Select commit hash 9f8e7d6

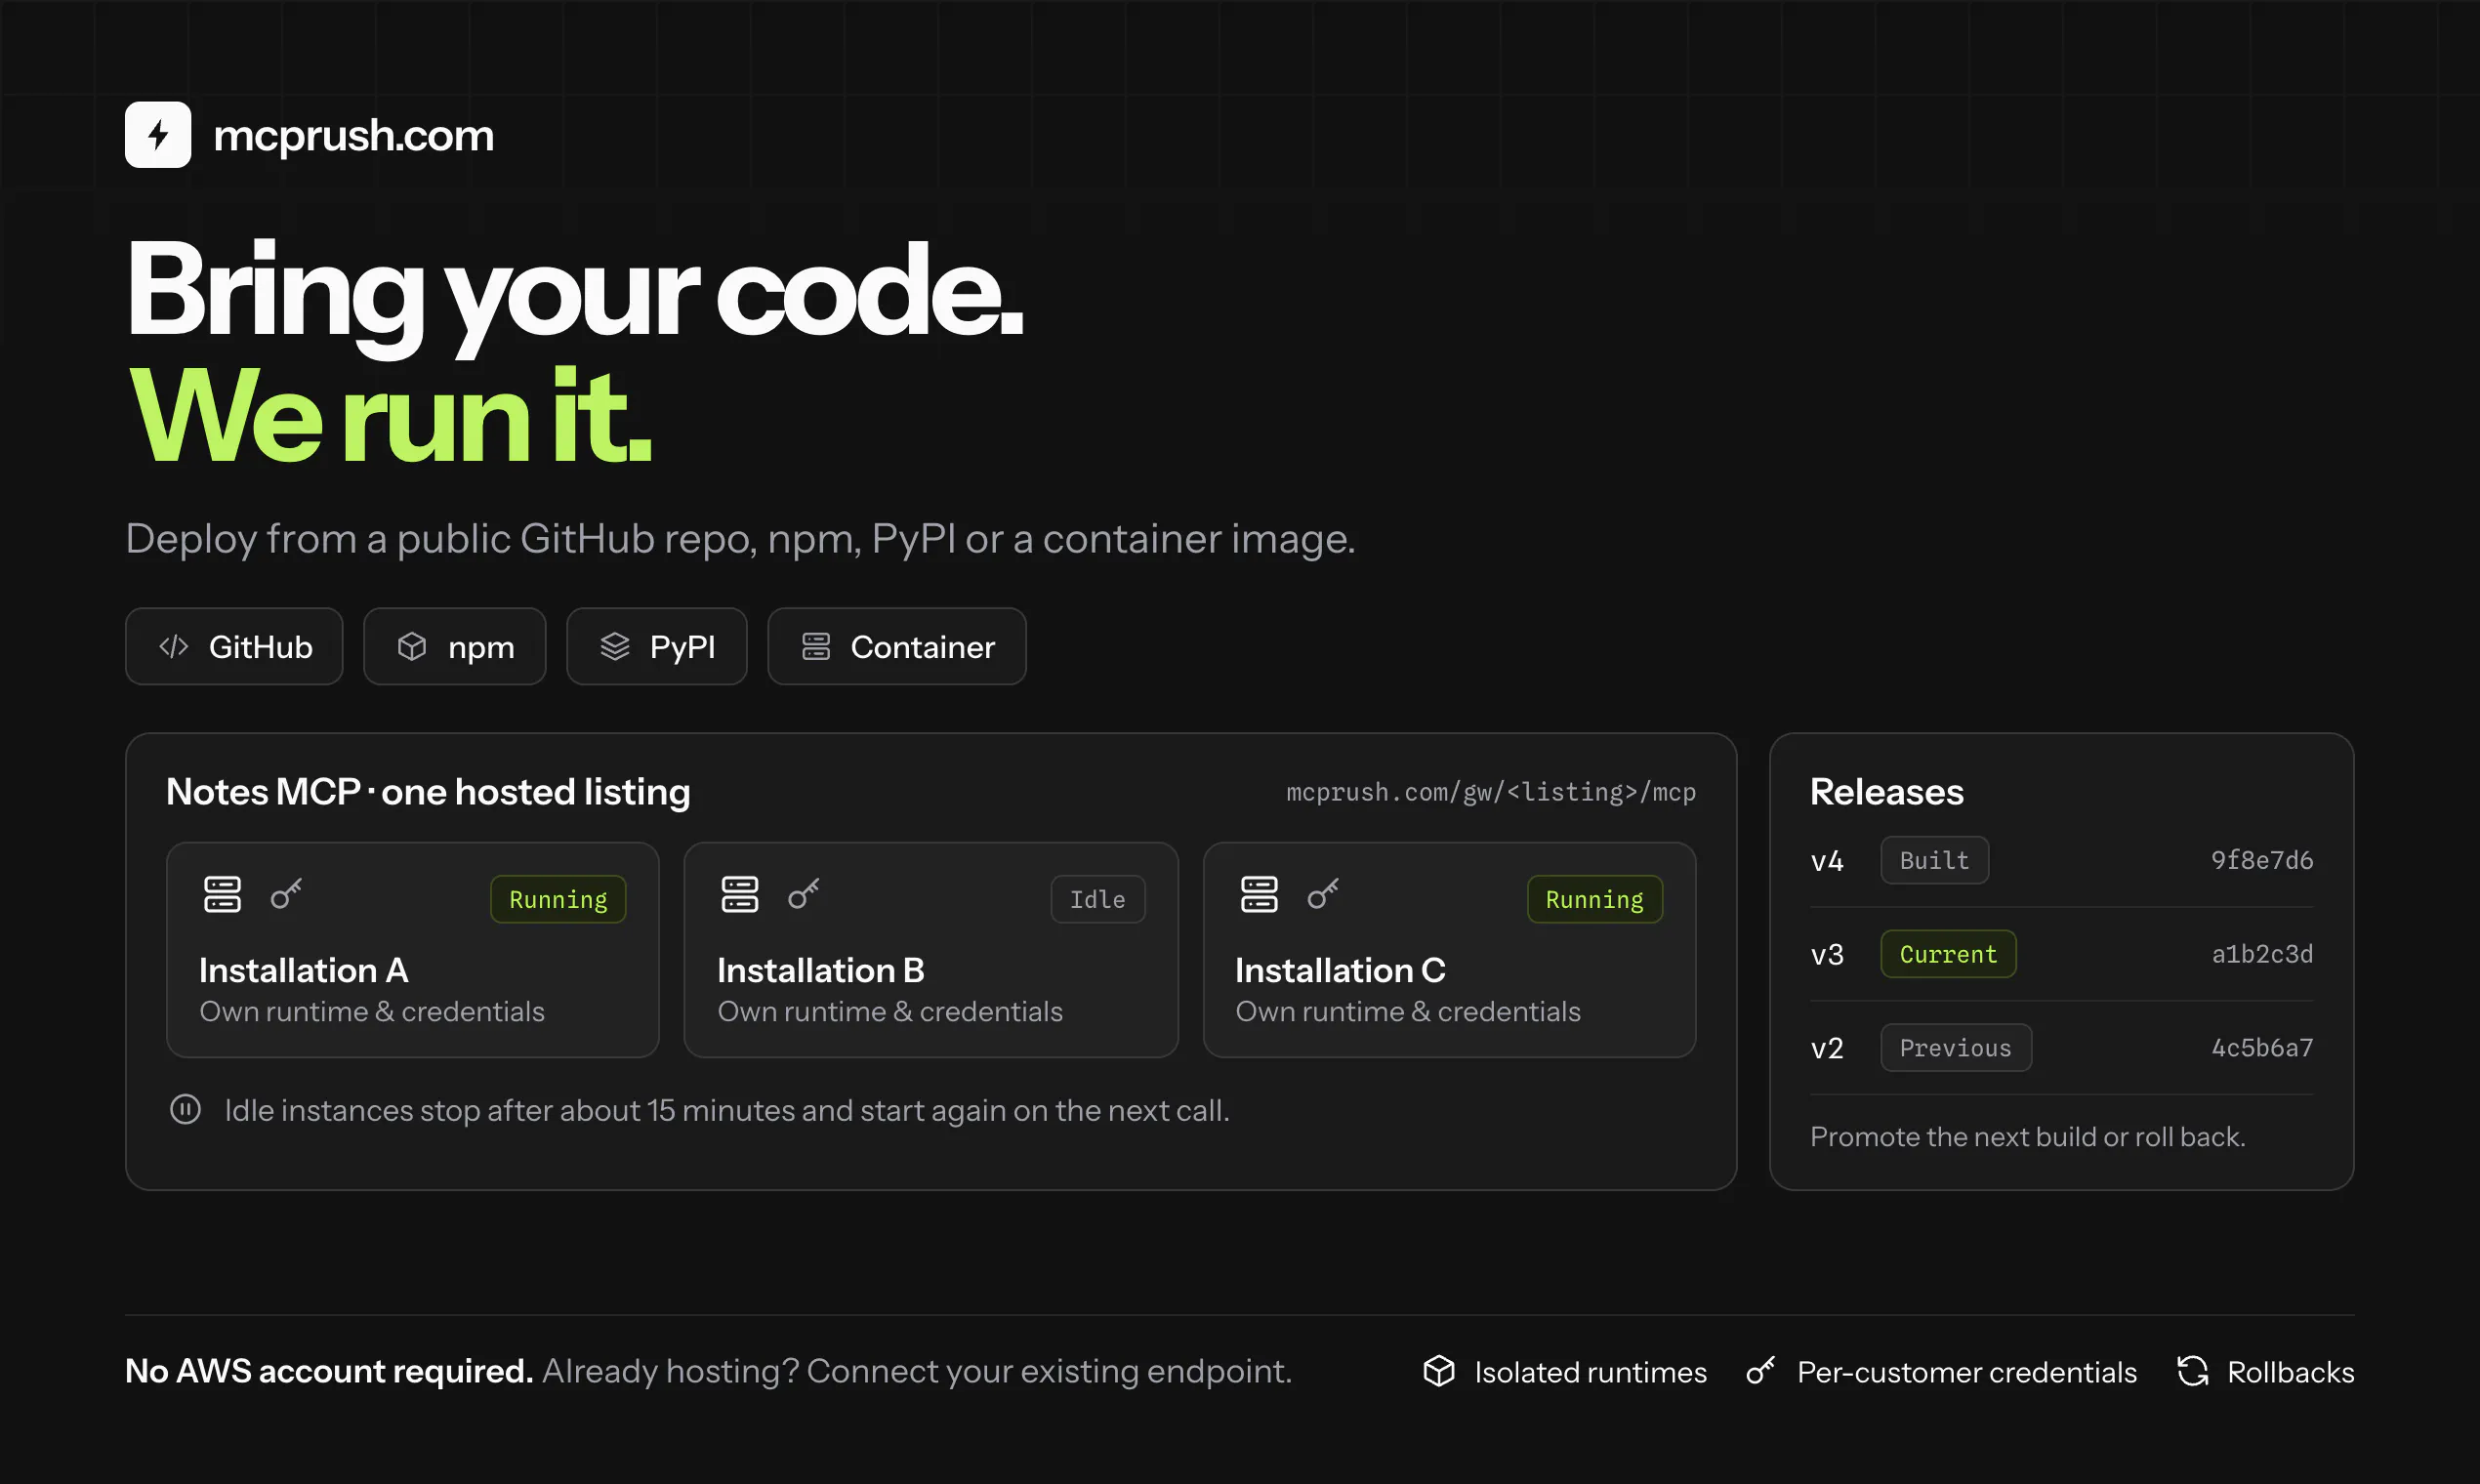2262,861
